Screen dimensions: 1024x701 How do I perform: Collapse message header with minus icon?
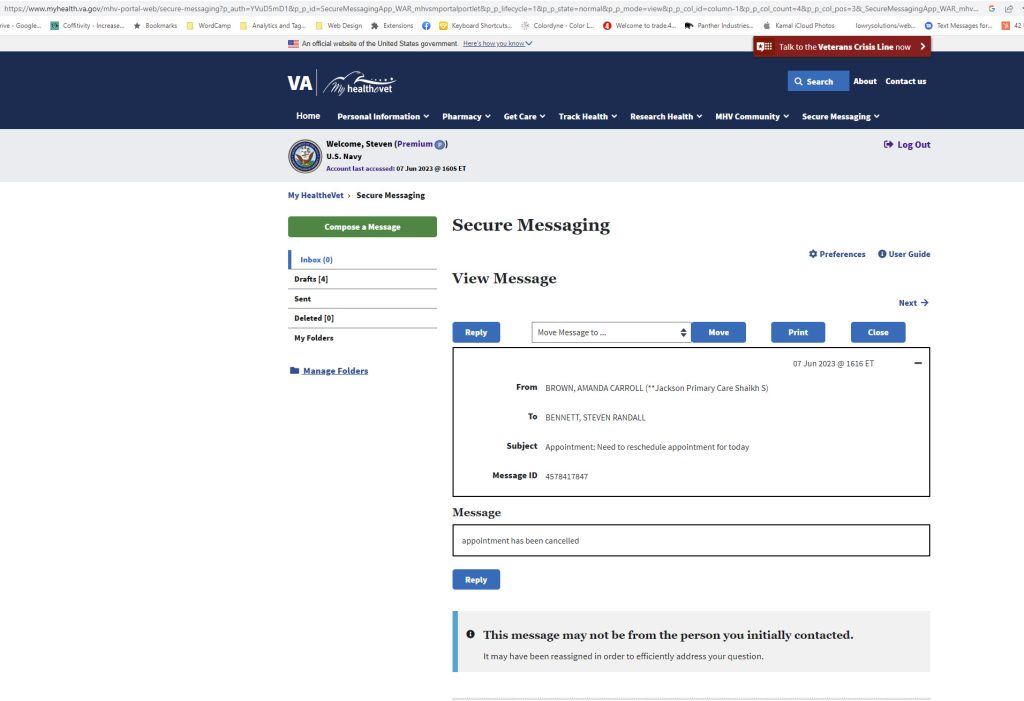pyautogui.click(x=918, y=363)
